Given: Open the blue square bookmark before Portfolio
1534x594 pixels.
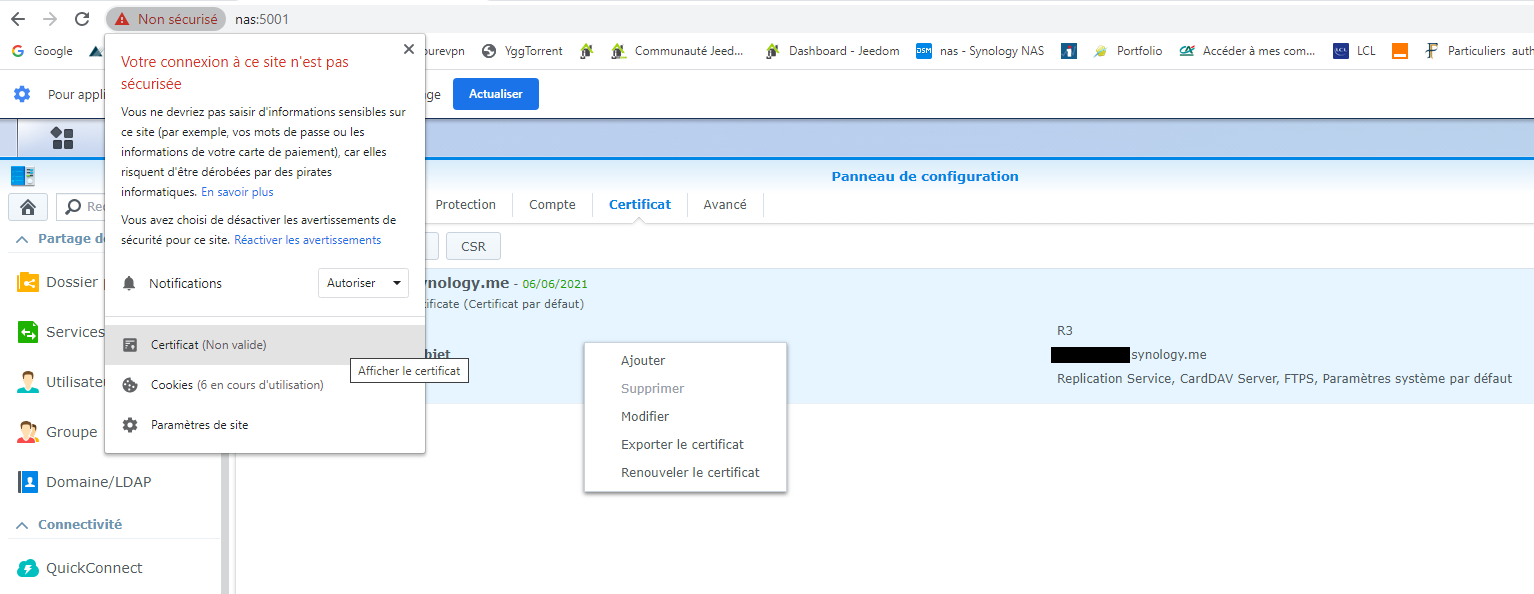Looking at the screenshot, I should [1069, 51].
